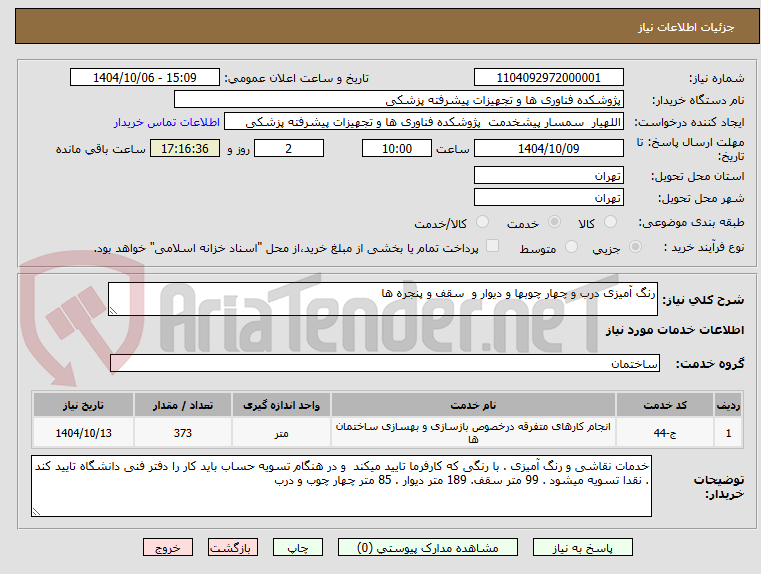
Task: Click the need date cell 1404/10/13
Action: pyautogui.click(x=83, y=433)
